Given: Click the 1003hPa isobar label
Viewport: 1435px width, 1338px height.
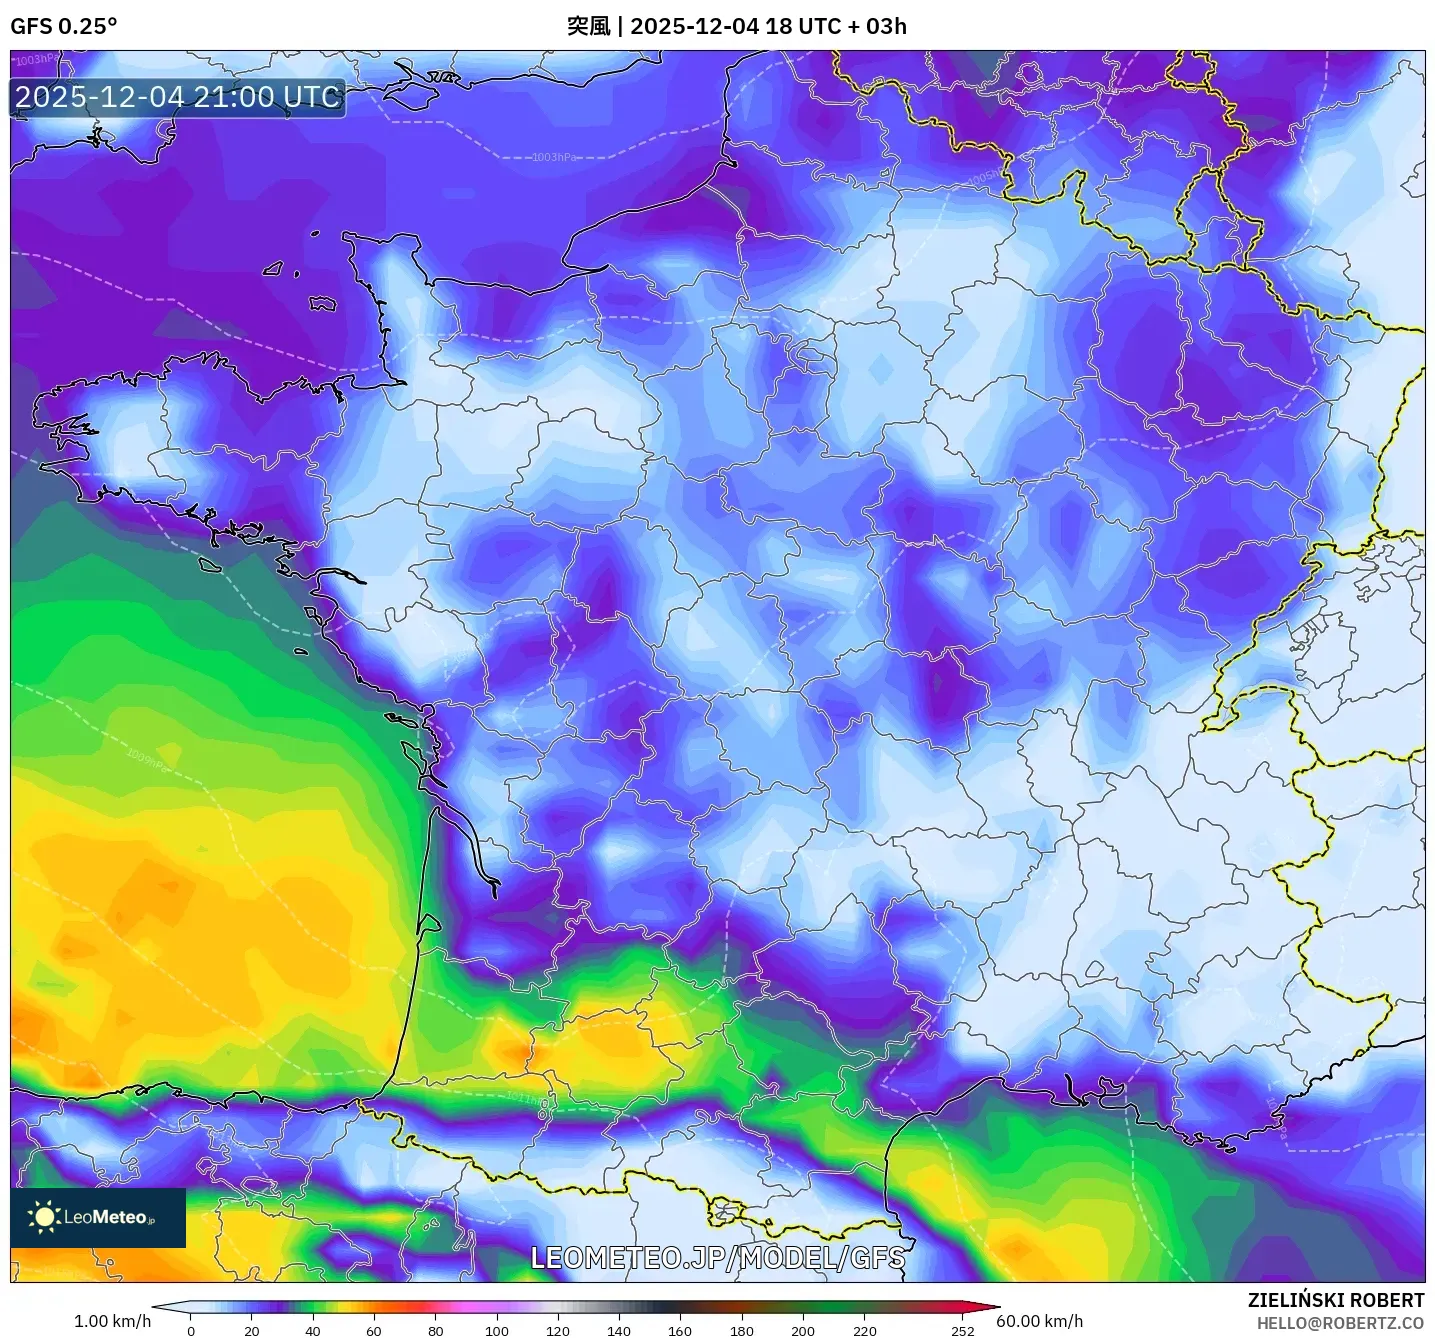Looking at the screenshot, I should [551, 156].
